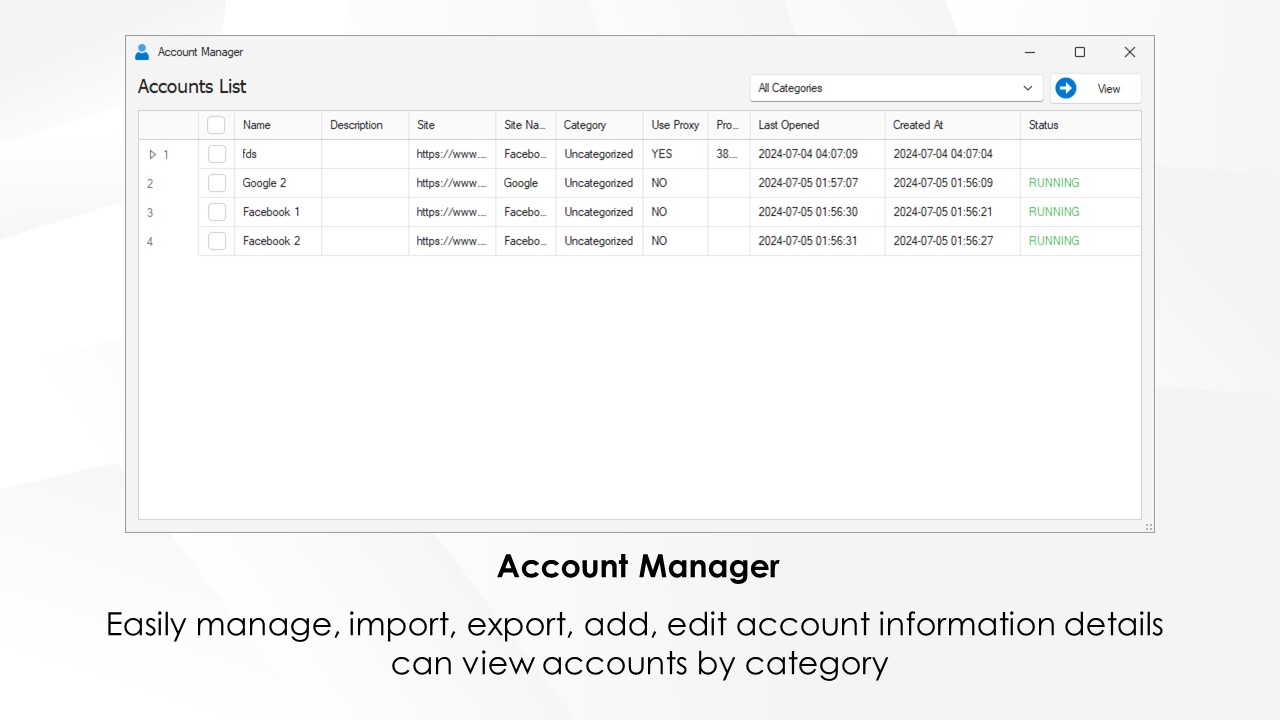
Task: Click the blue circular arrow beside View
Action: 1066,88
